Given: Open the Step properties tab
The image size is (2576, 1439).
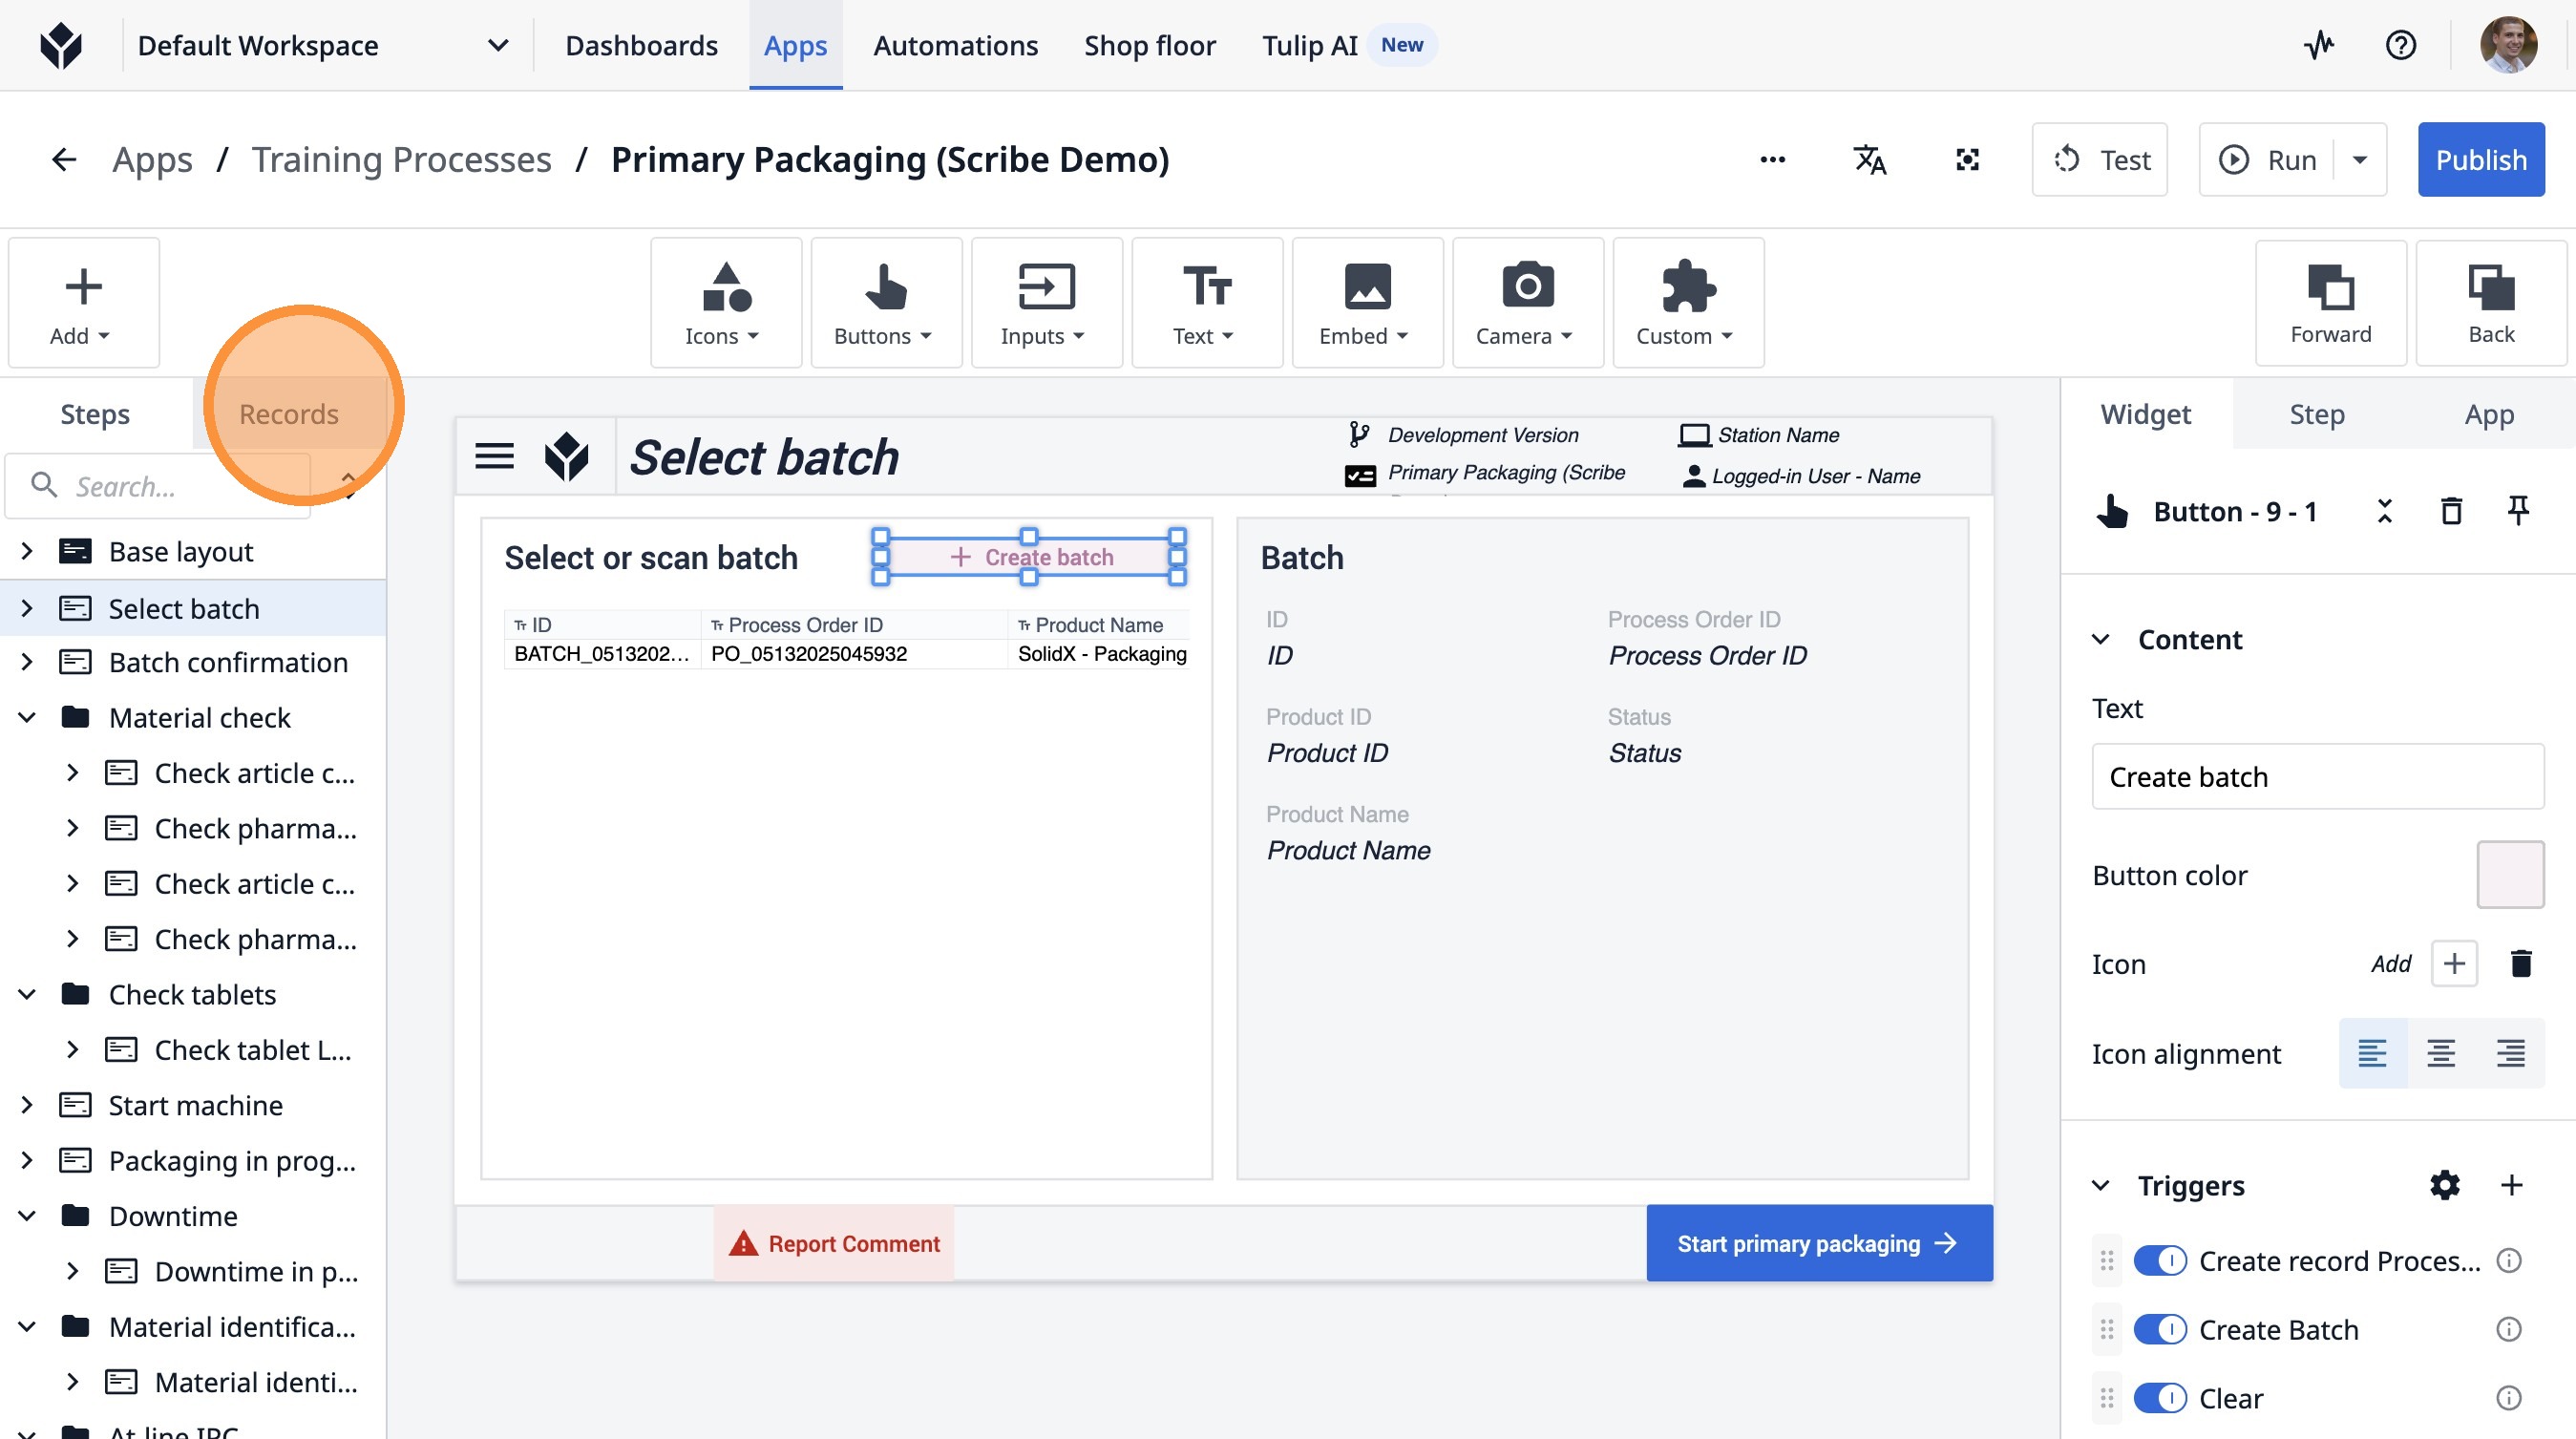Looking at the screenshot, I should click(2316, 414).
